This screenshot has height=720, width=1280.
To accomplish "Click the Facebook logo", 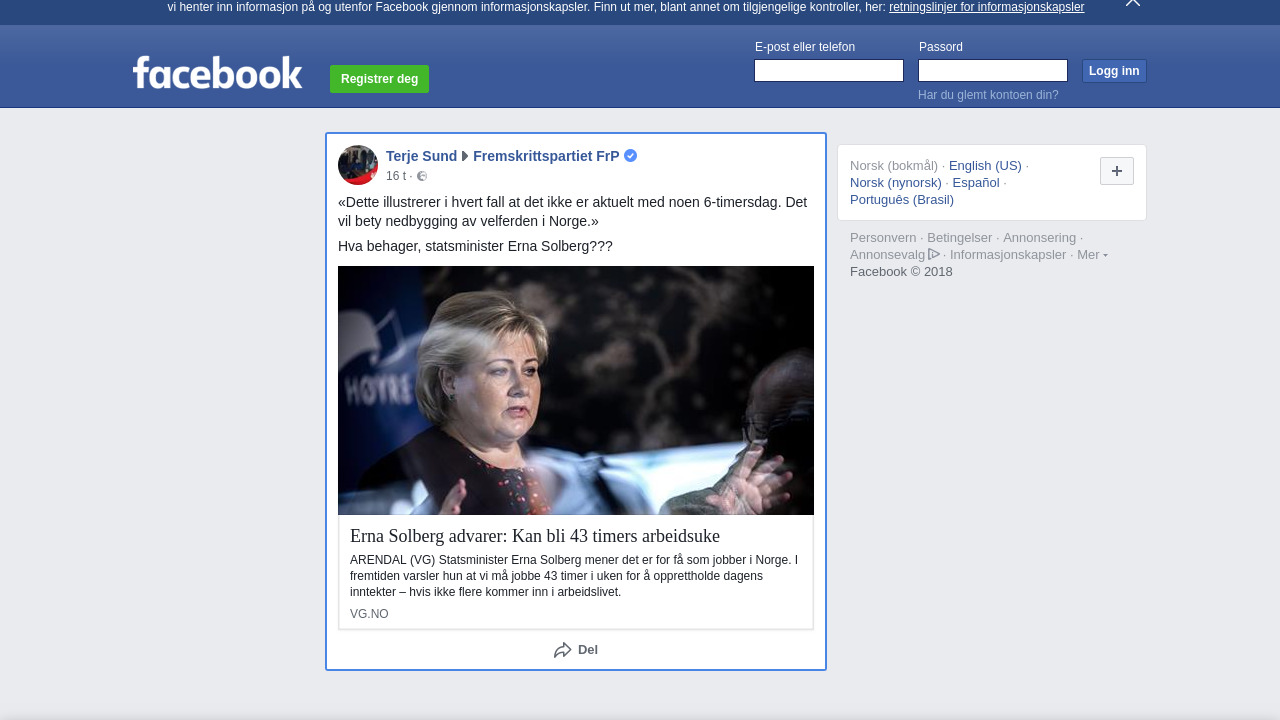I will (217, 73).
